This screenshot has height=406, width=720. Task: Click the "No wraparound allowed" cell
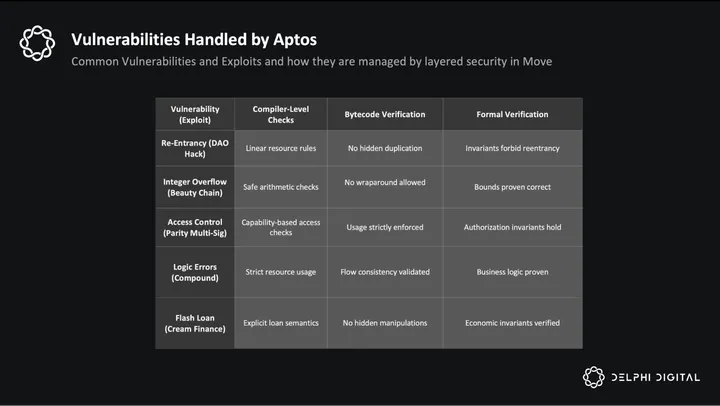(384, 182)
